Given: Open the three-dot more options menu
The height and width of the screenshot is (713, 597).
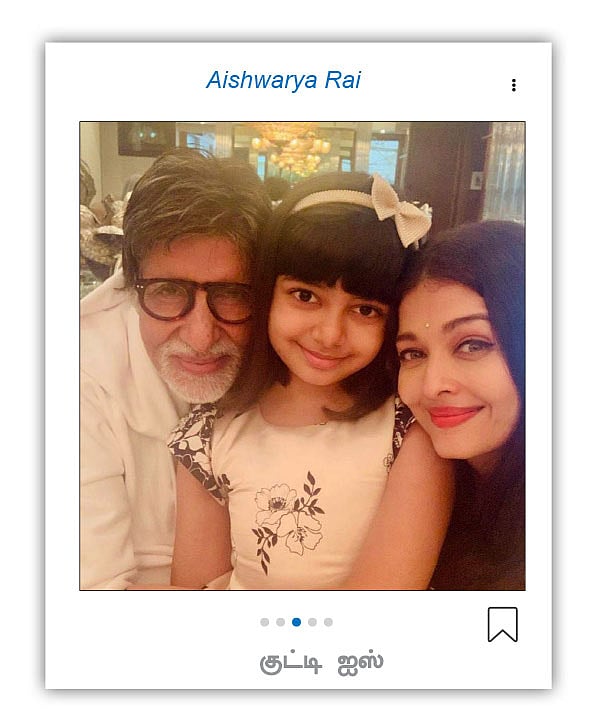Looking at the screenshot, I should pyautogui.click(x=513, y=85).
